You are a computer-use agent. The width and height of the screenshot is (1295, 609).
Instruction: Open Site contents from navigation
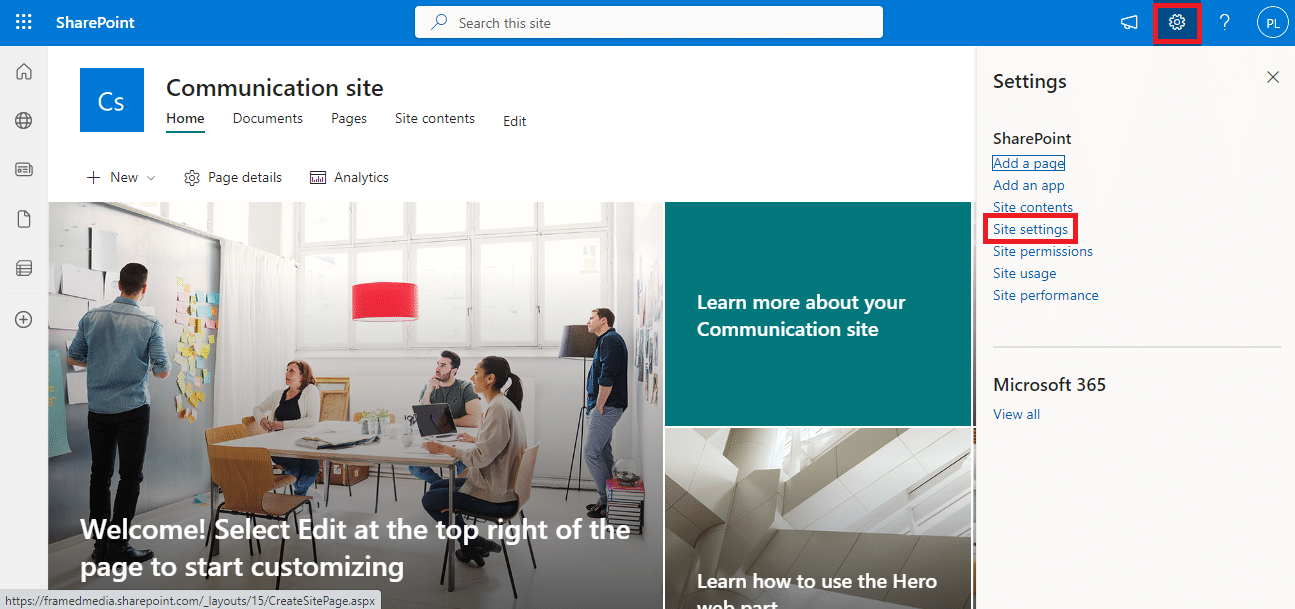[434, 118]
